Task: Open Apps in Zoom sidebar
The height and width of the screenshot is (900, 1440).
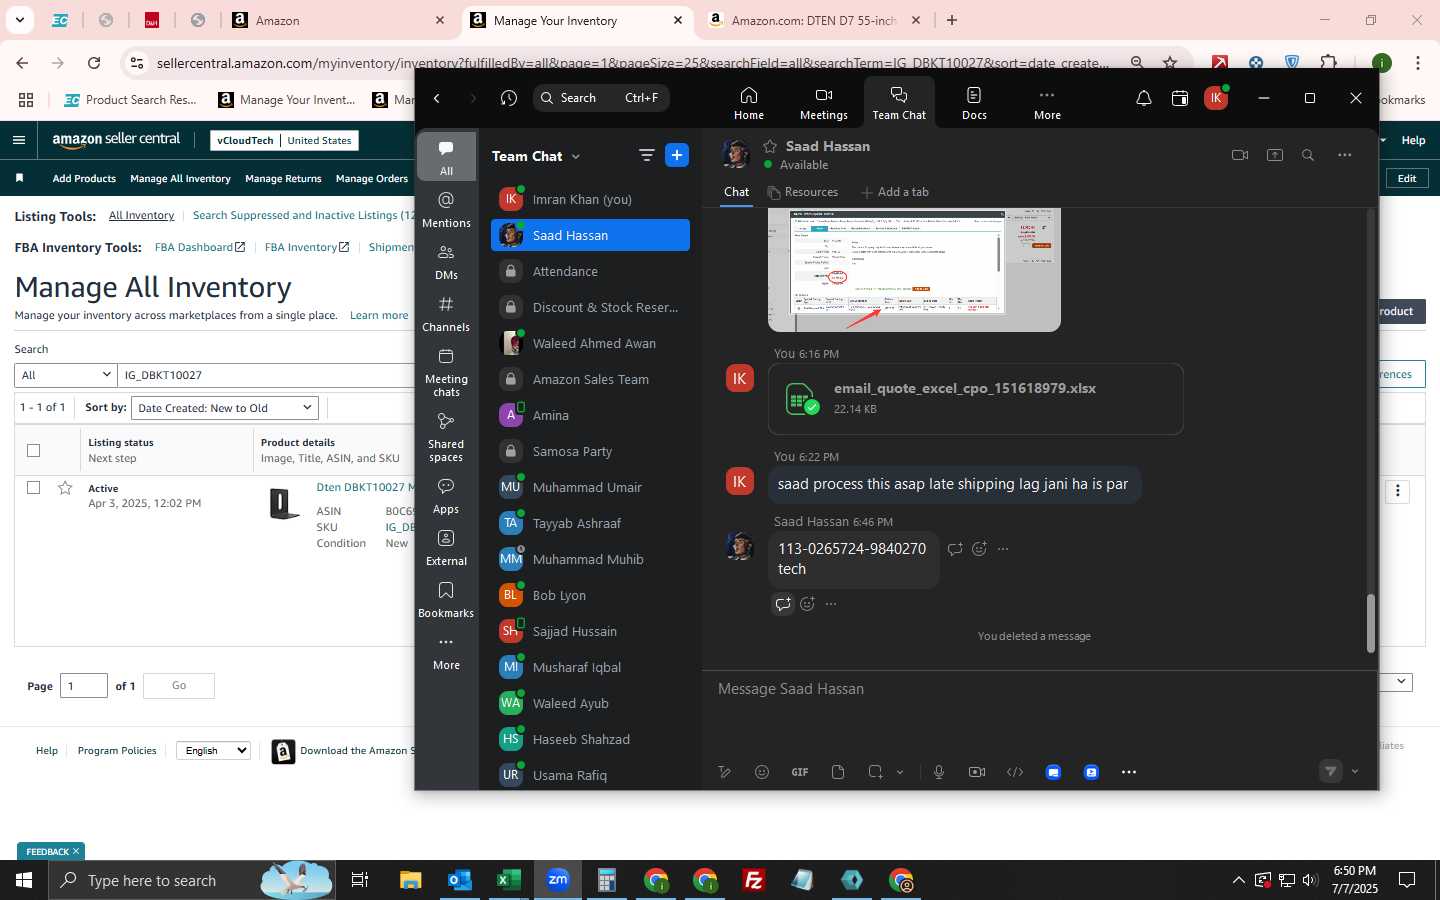Action: pos(446,496)
